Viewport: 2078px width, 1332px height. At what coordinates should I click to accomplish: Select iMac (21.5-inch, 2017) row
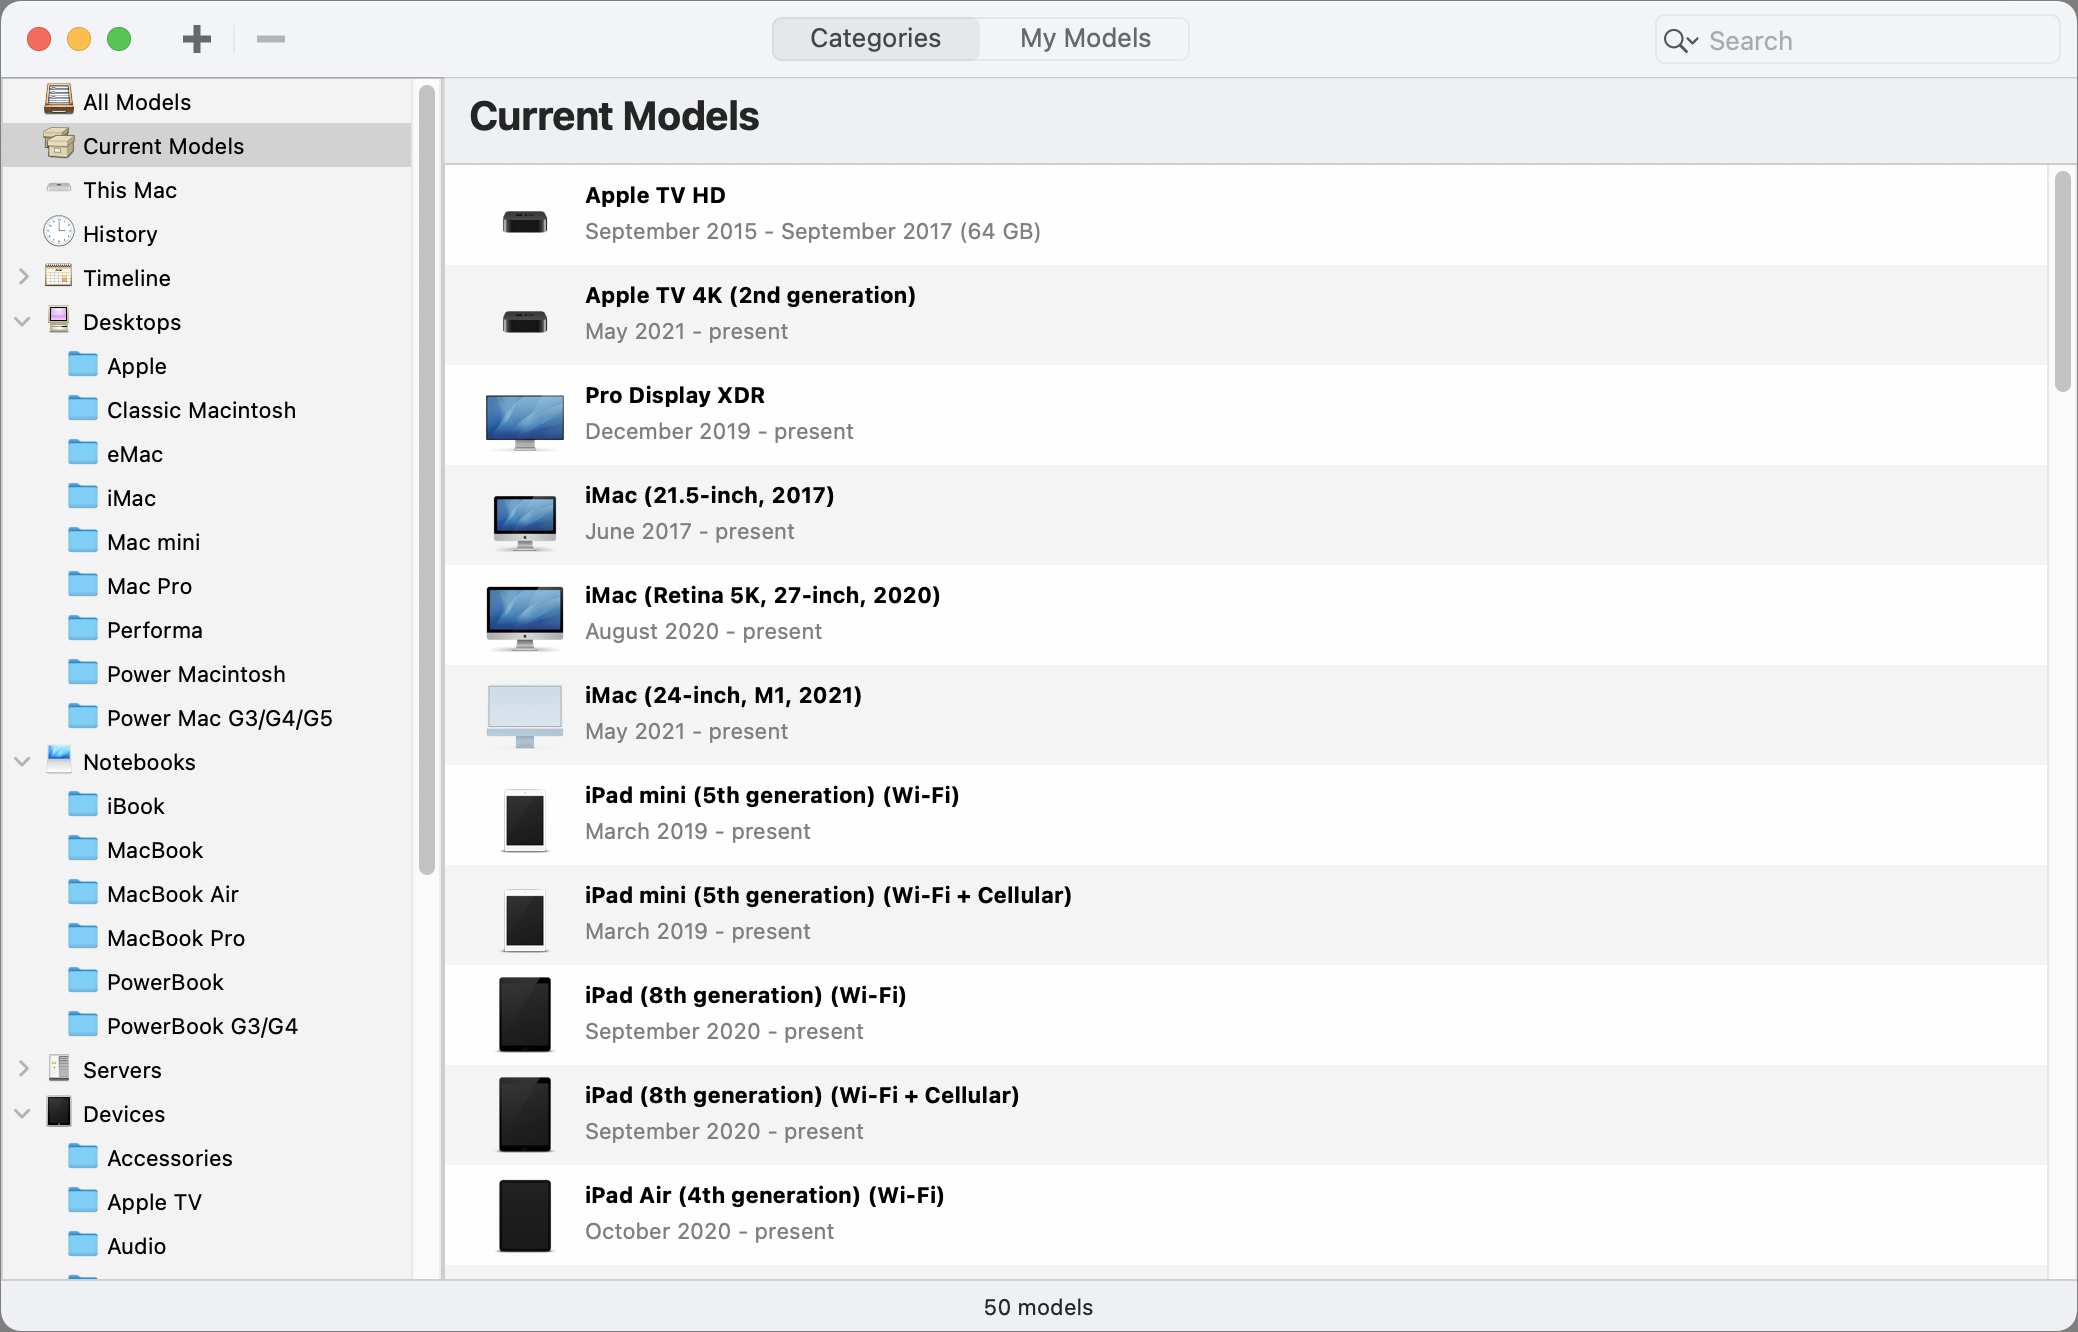(1245, 515)
